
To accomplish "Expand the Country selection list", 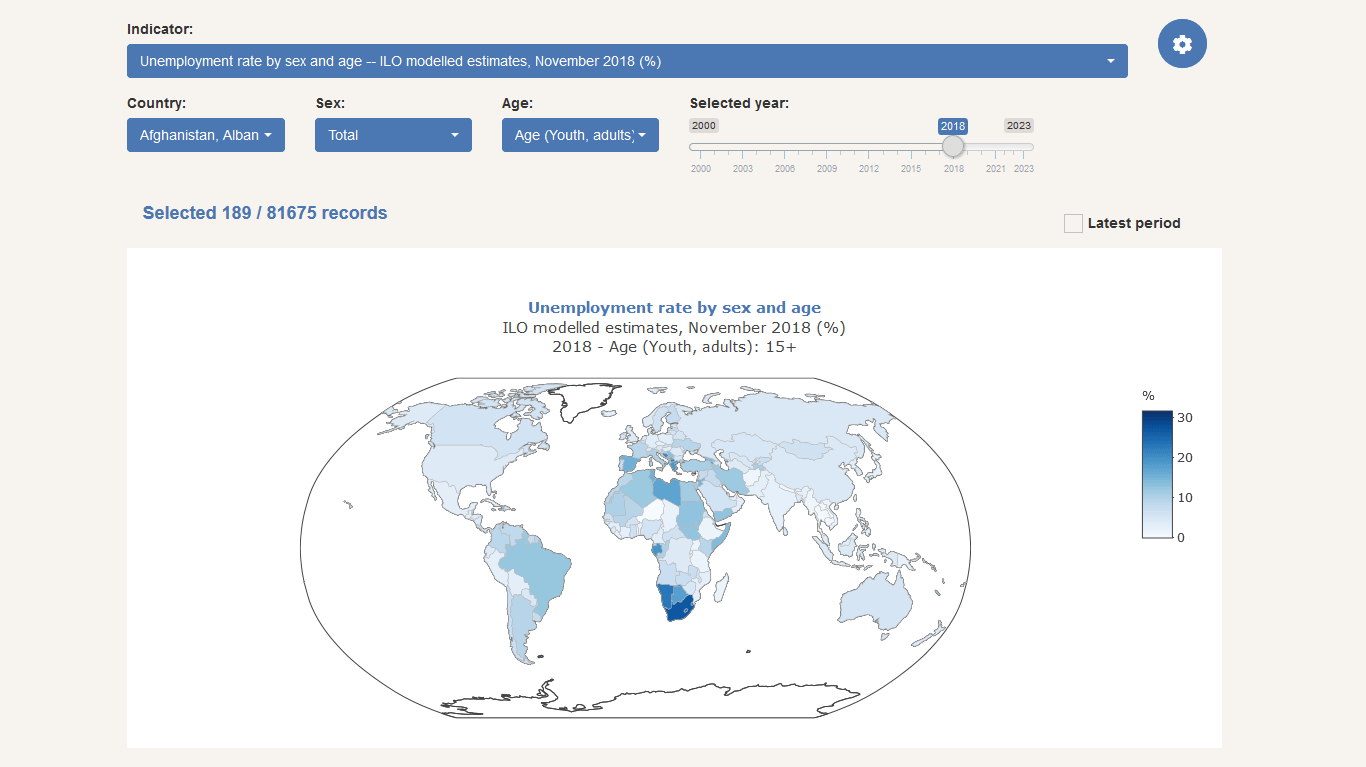I will point(205,135).
